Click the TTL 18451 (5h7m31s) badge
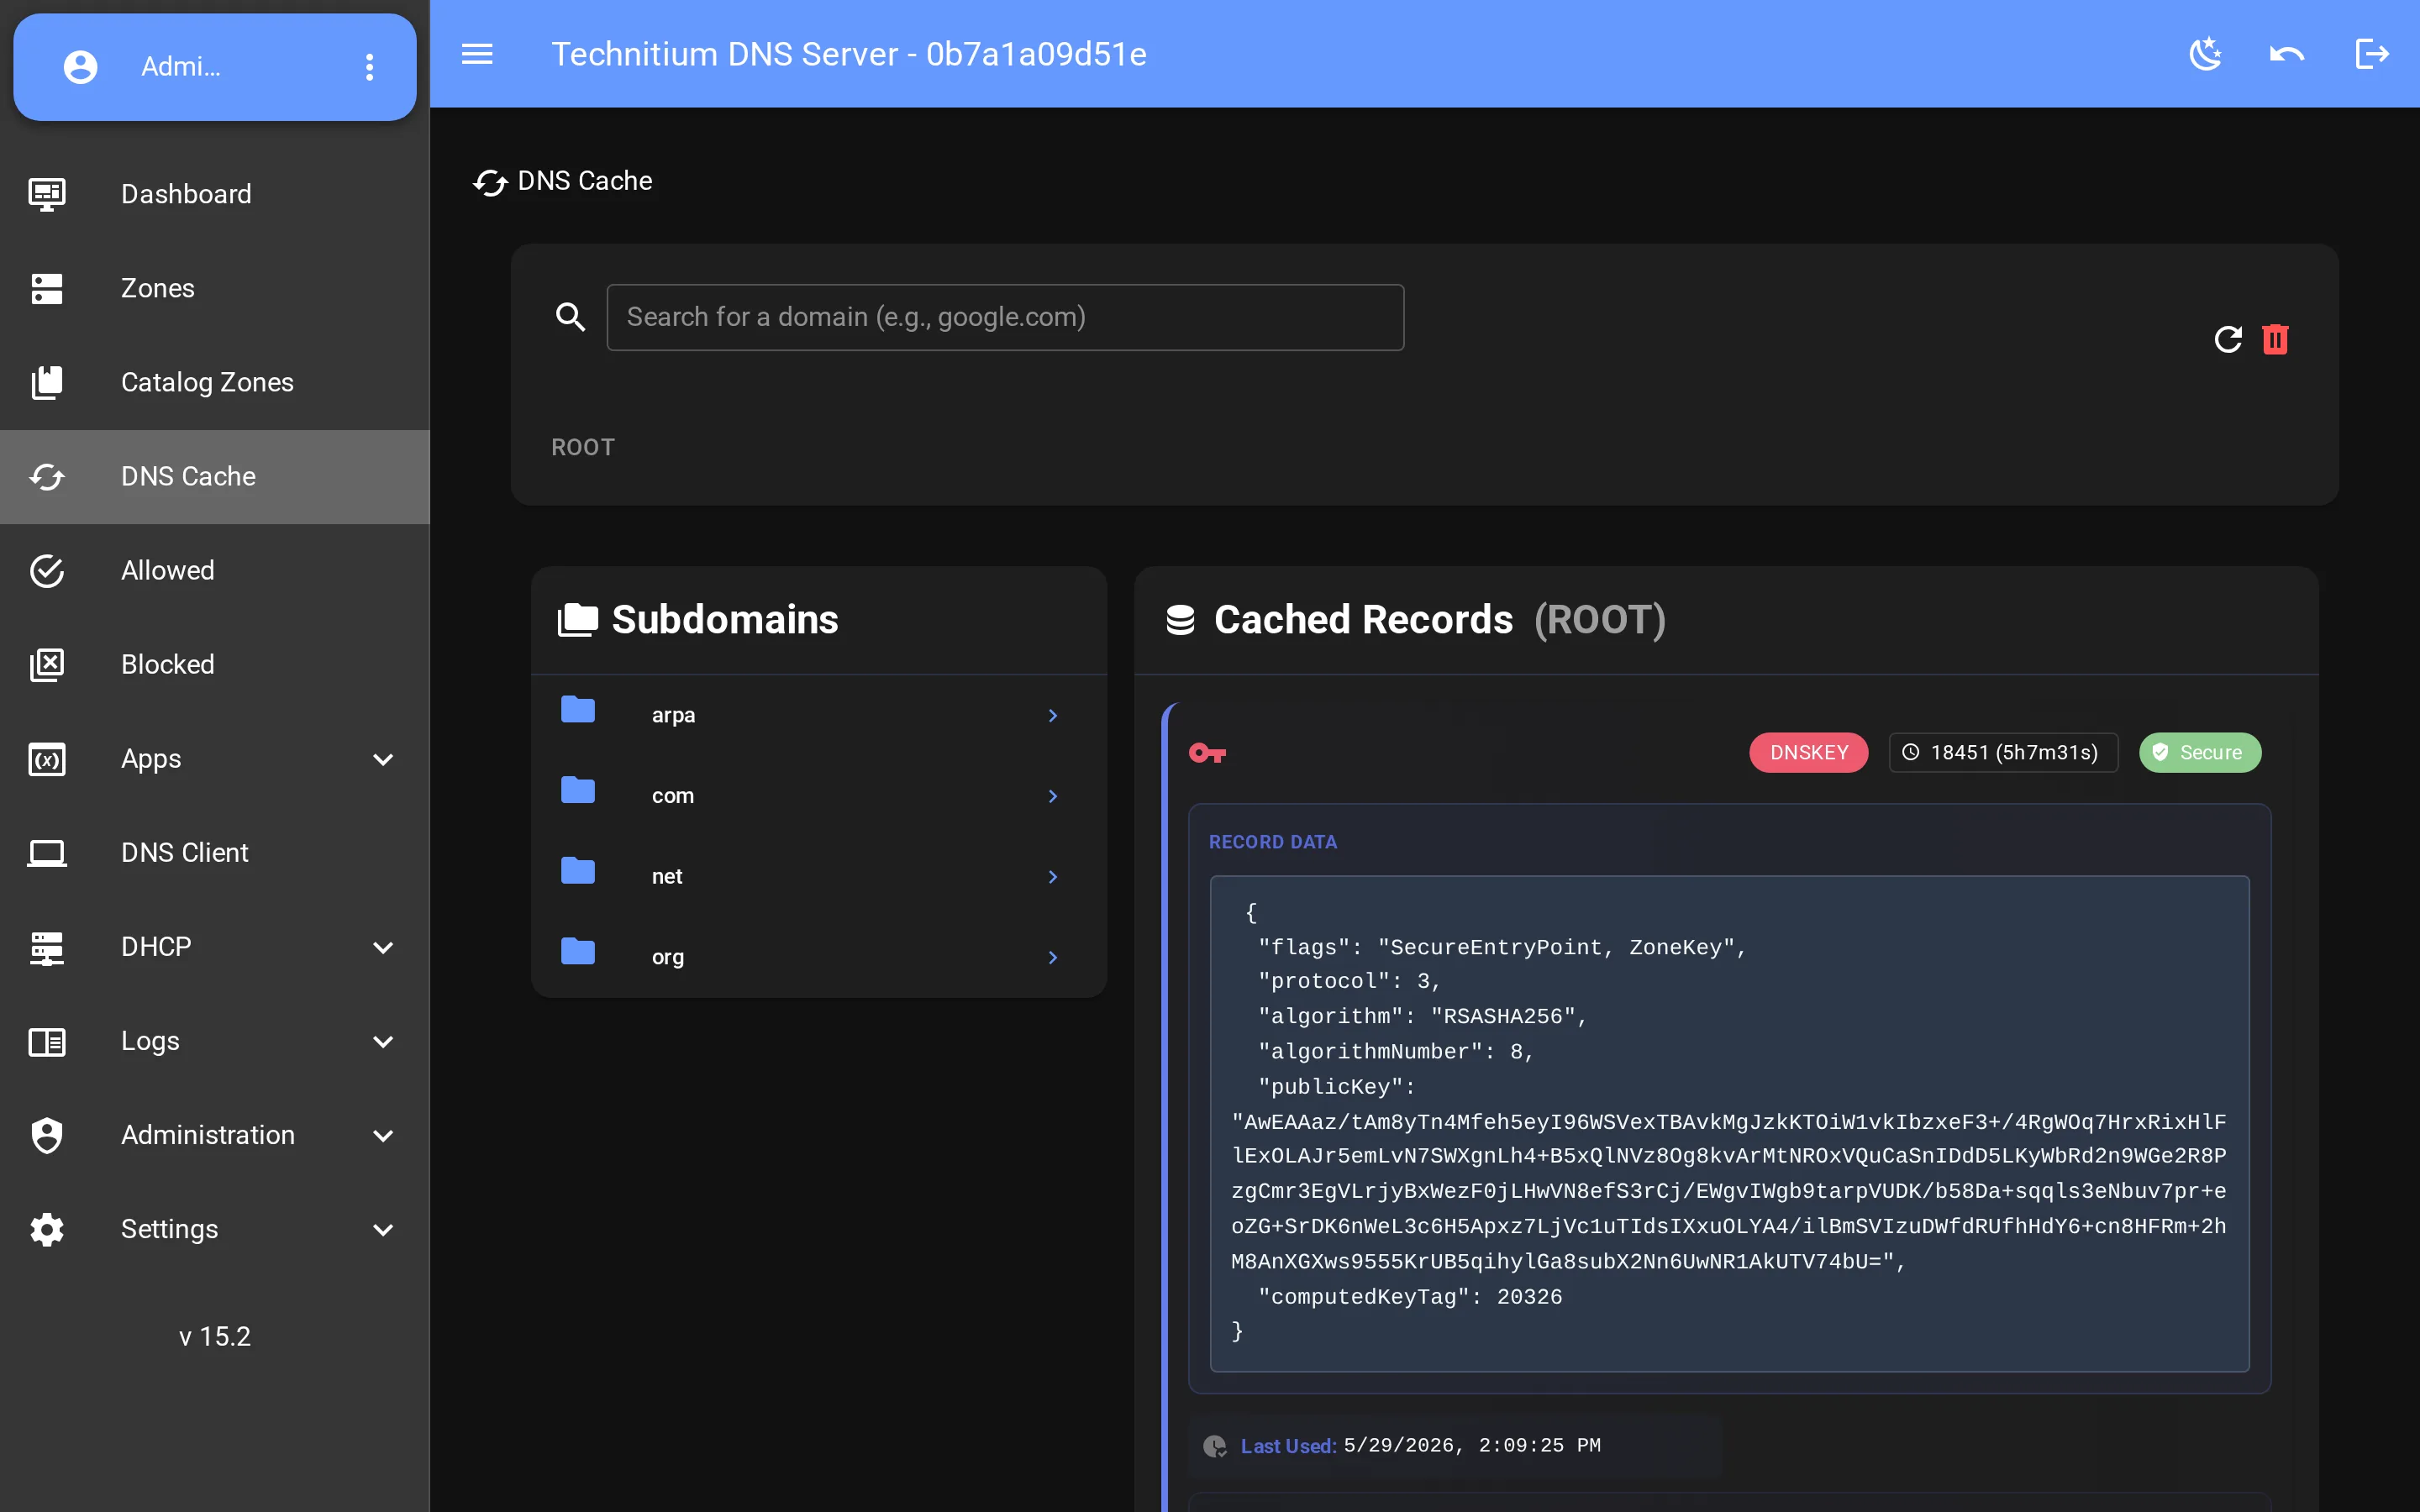Viewport: 2420px width, 1512px height. click(2003, 752)
